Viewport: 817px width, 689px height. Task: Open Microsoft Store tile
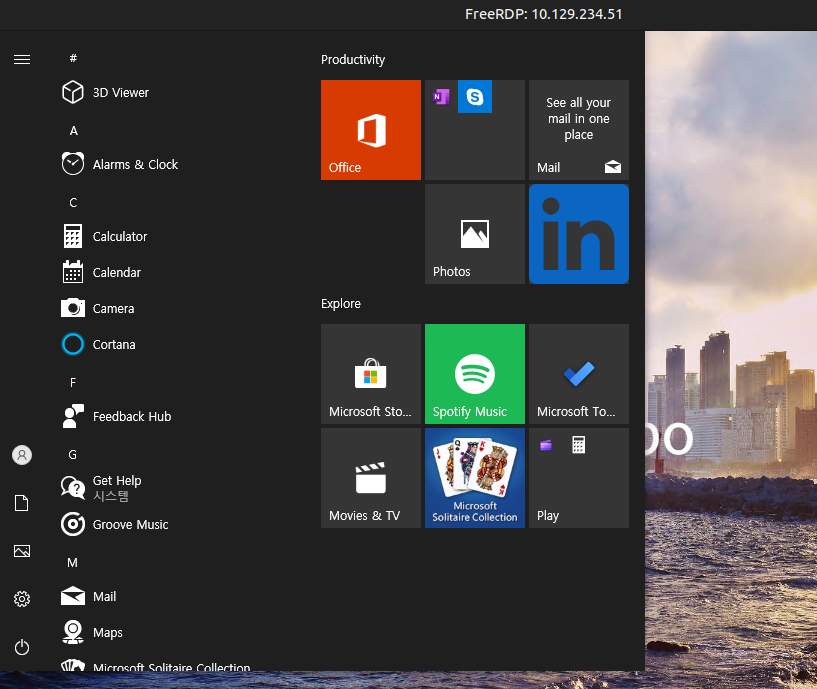click(x=370, y=373)
